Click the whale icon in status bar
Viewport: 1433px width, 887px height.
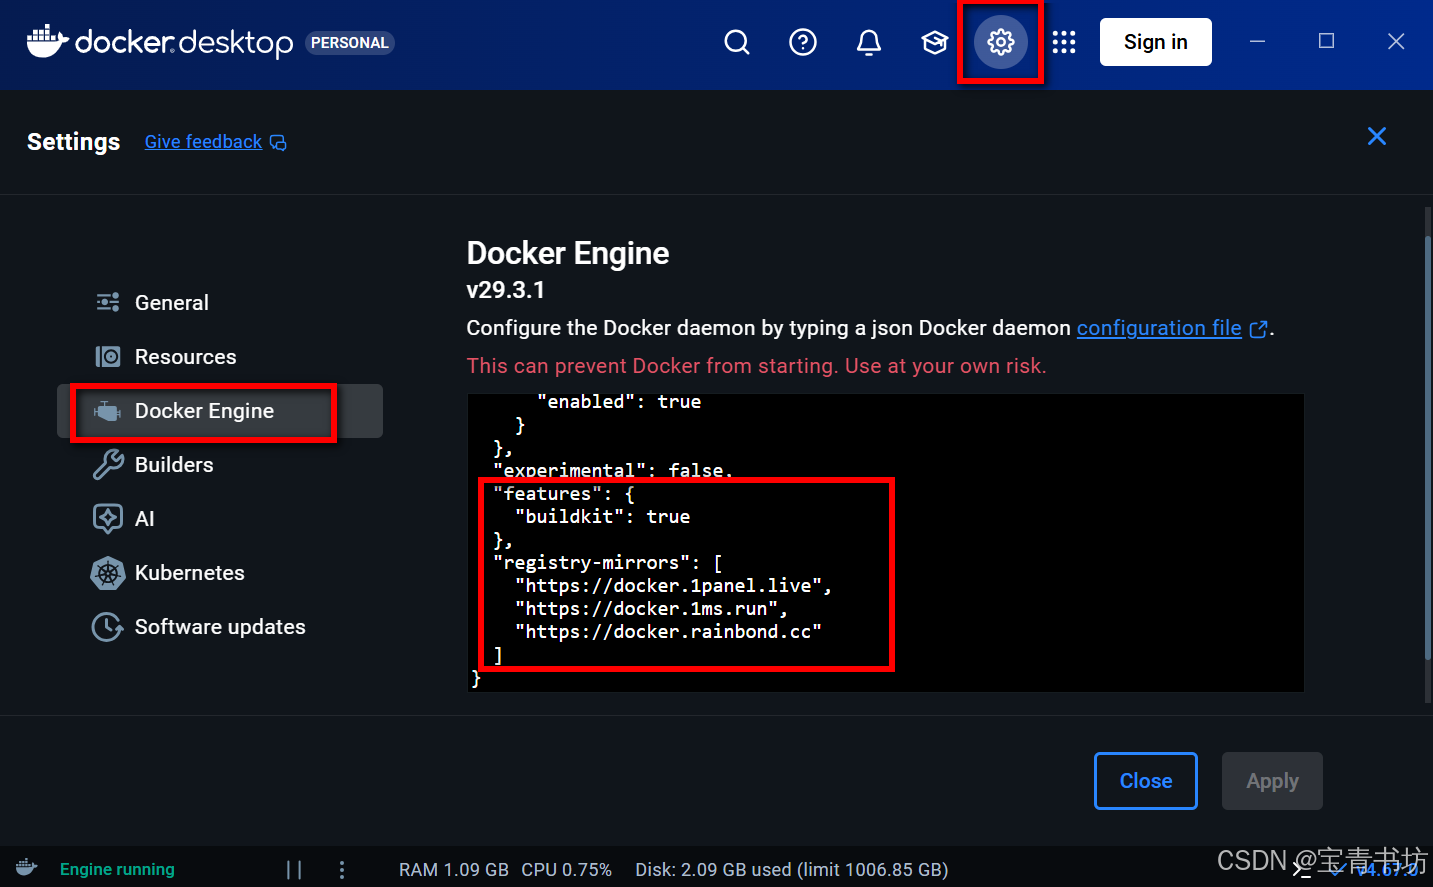(x=27, y=868)
